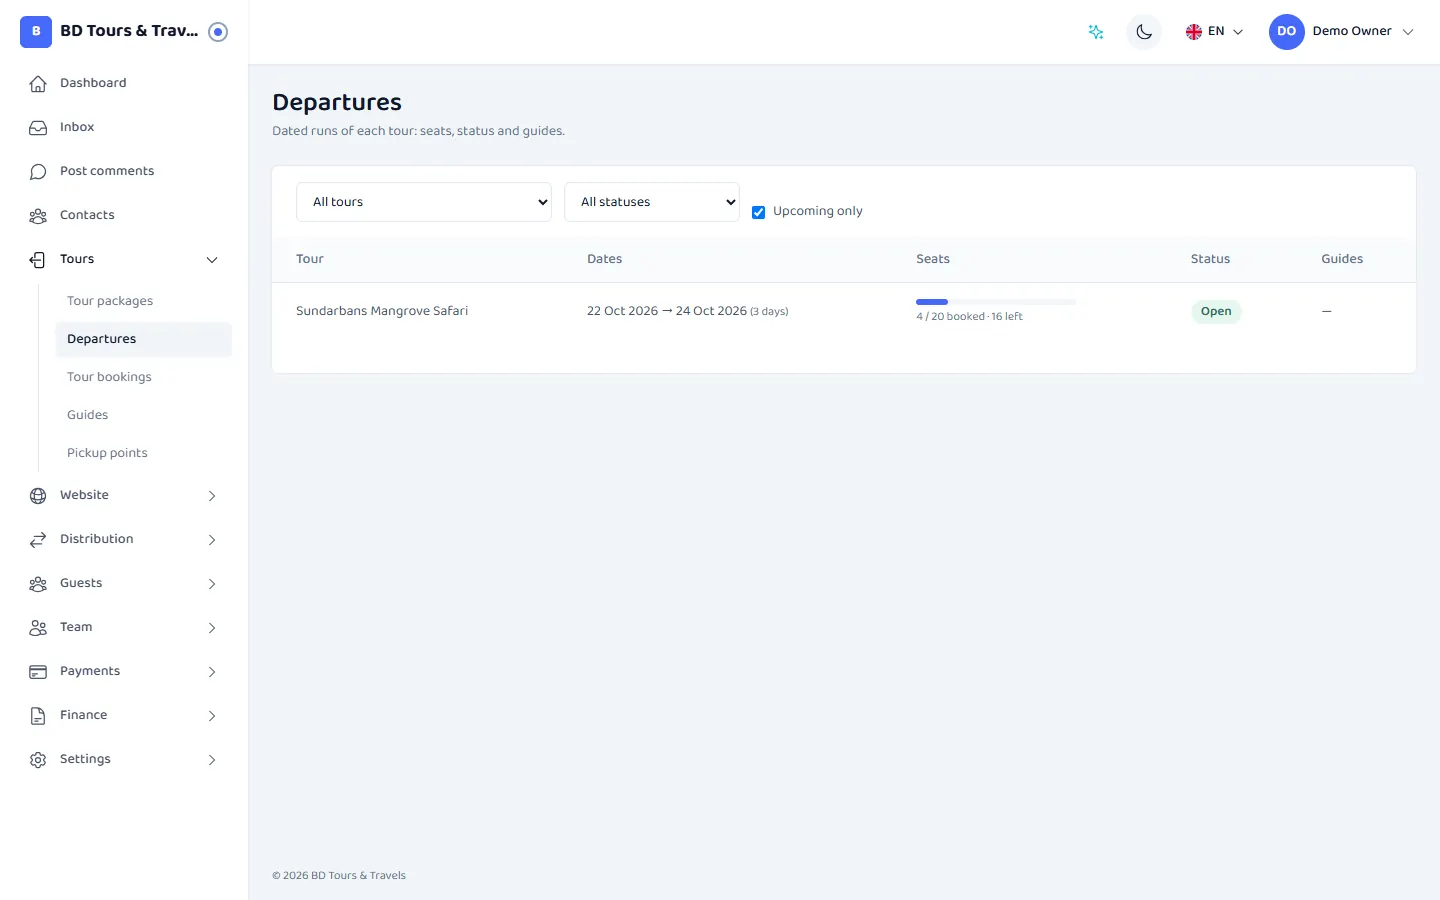Click the Distribution arrows icon
The height and width of the screenshot is (900, 1440).
pos(38,540)
